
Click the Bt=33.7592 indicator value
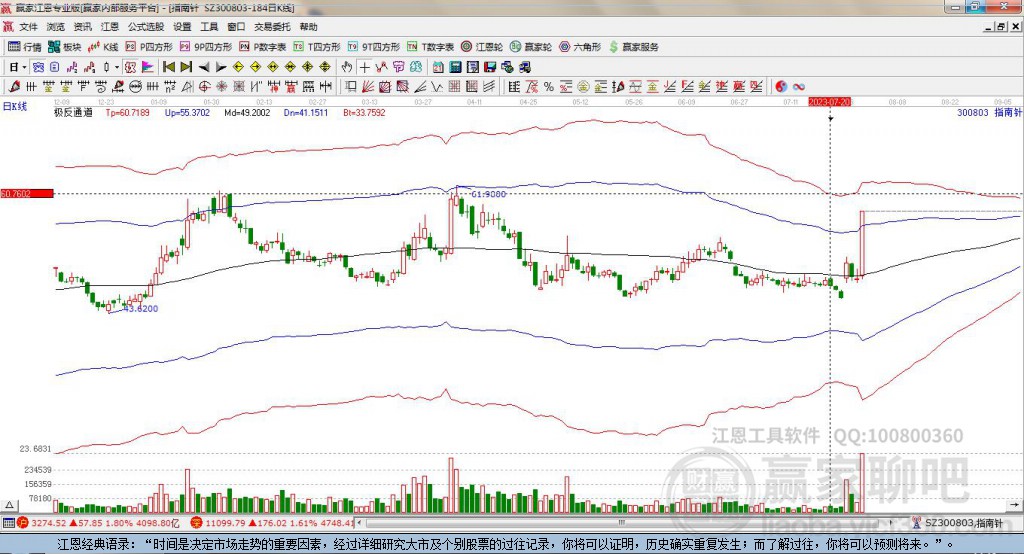tap(364, 112)
